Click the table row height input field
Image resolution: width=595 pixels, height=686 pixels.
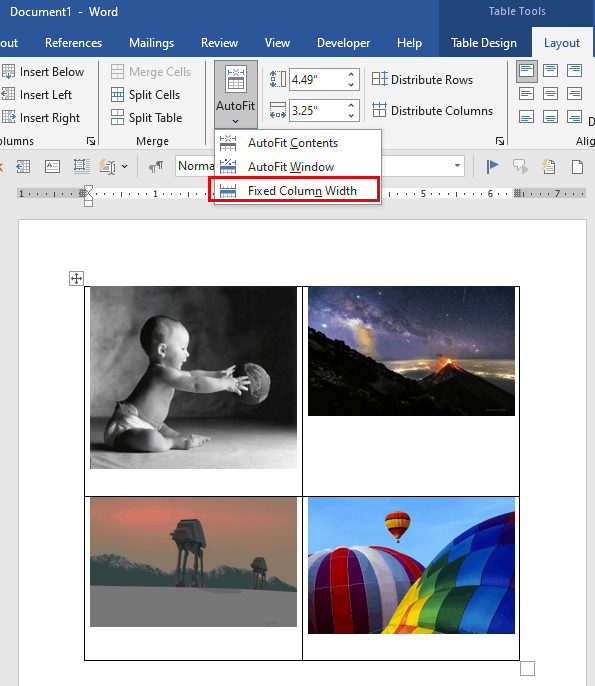[318, 80]
